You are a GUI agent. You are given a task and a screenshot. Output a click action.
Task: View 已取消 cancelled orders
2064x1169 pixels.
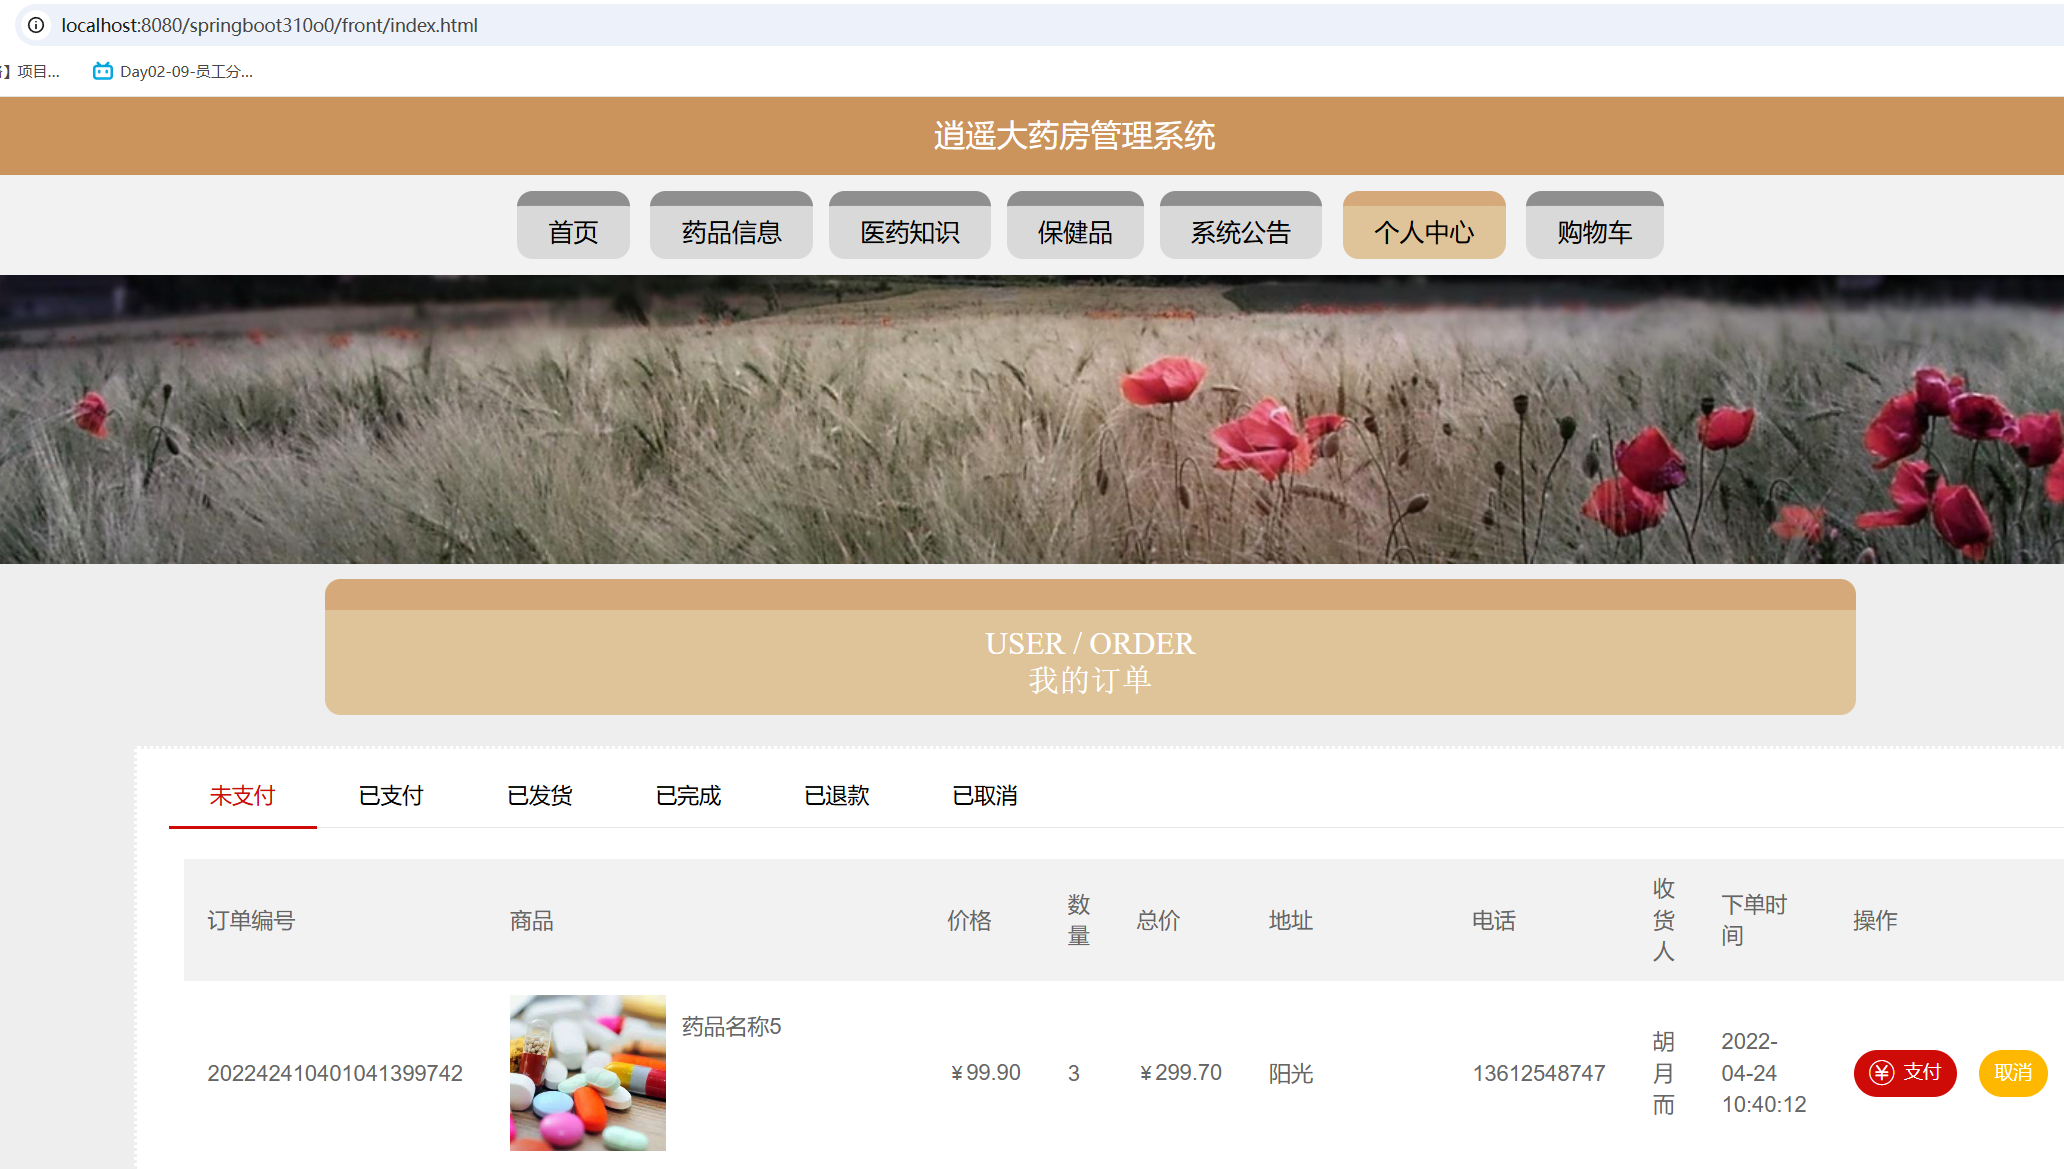tap(985, 795)
